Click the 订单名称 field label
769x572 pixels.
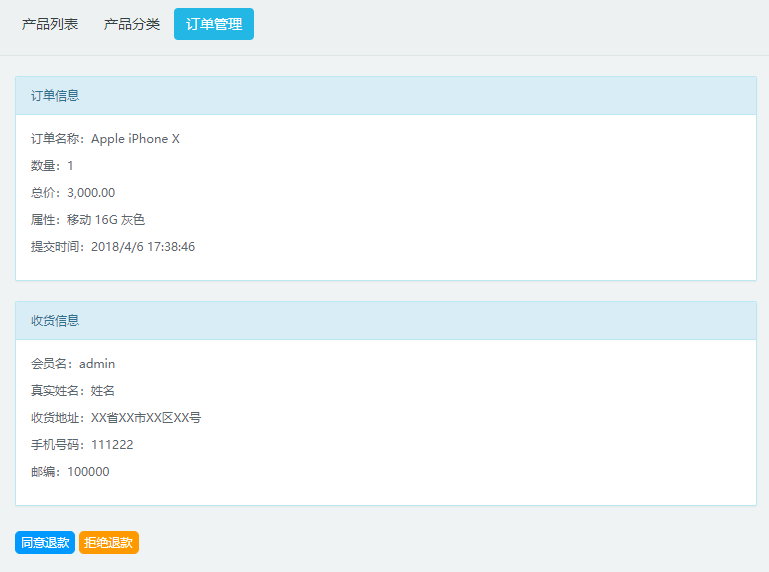click(58, 139)
